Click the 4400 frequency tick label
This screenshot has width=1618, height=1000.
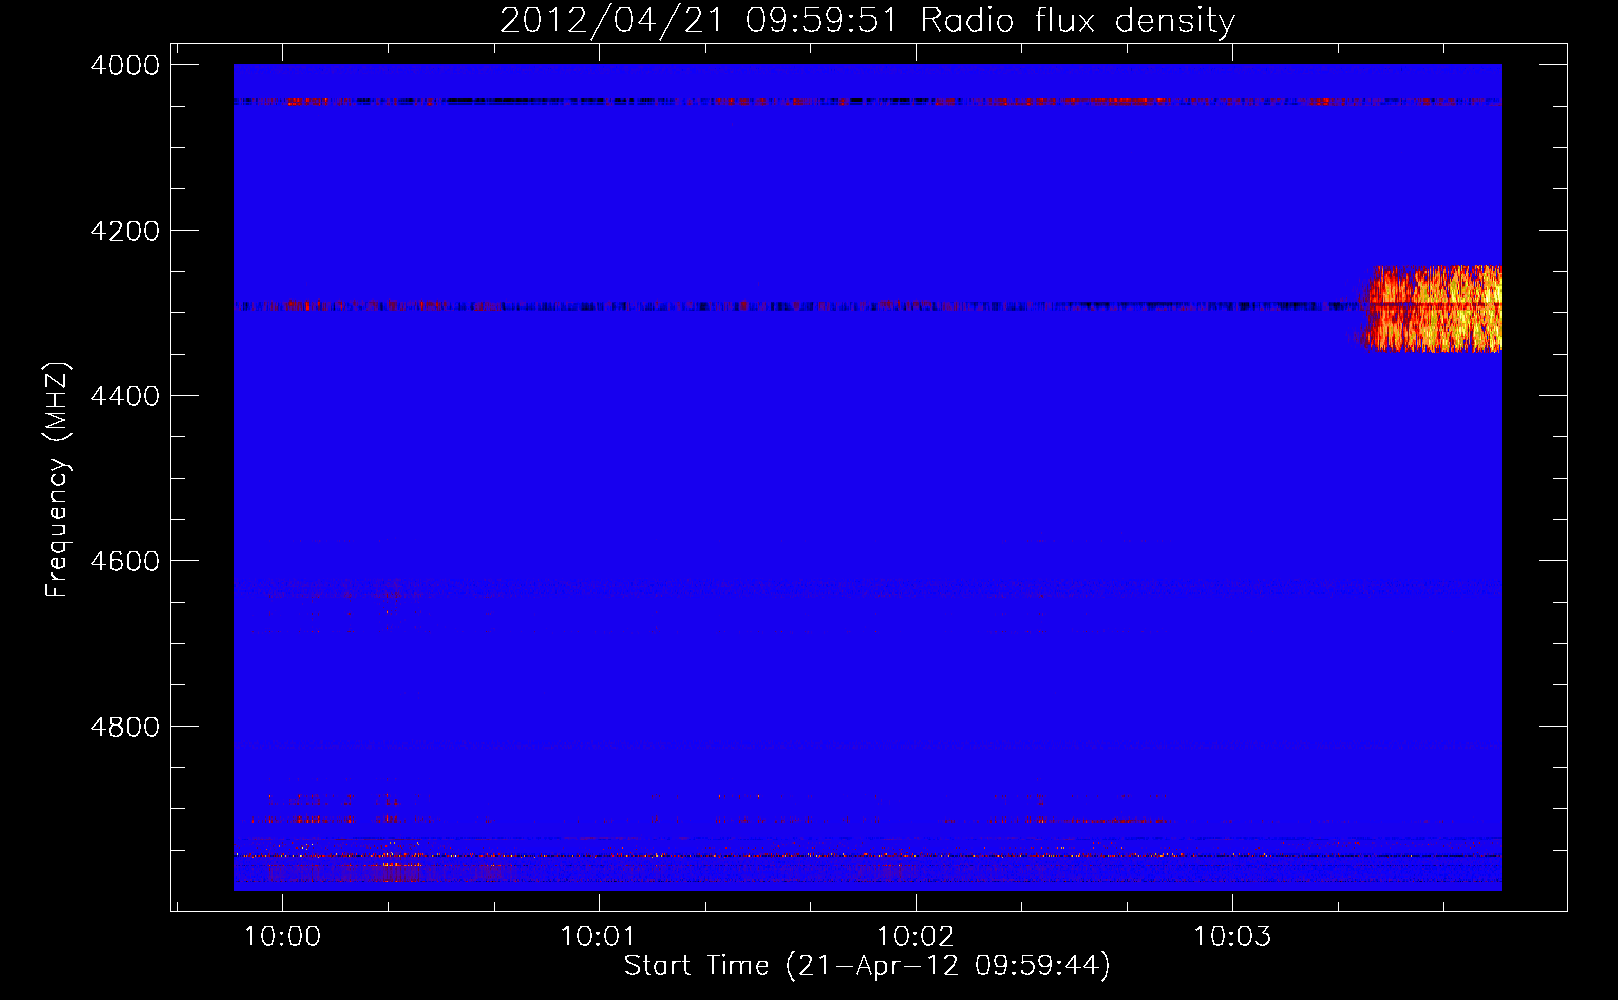point(125,396)
